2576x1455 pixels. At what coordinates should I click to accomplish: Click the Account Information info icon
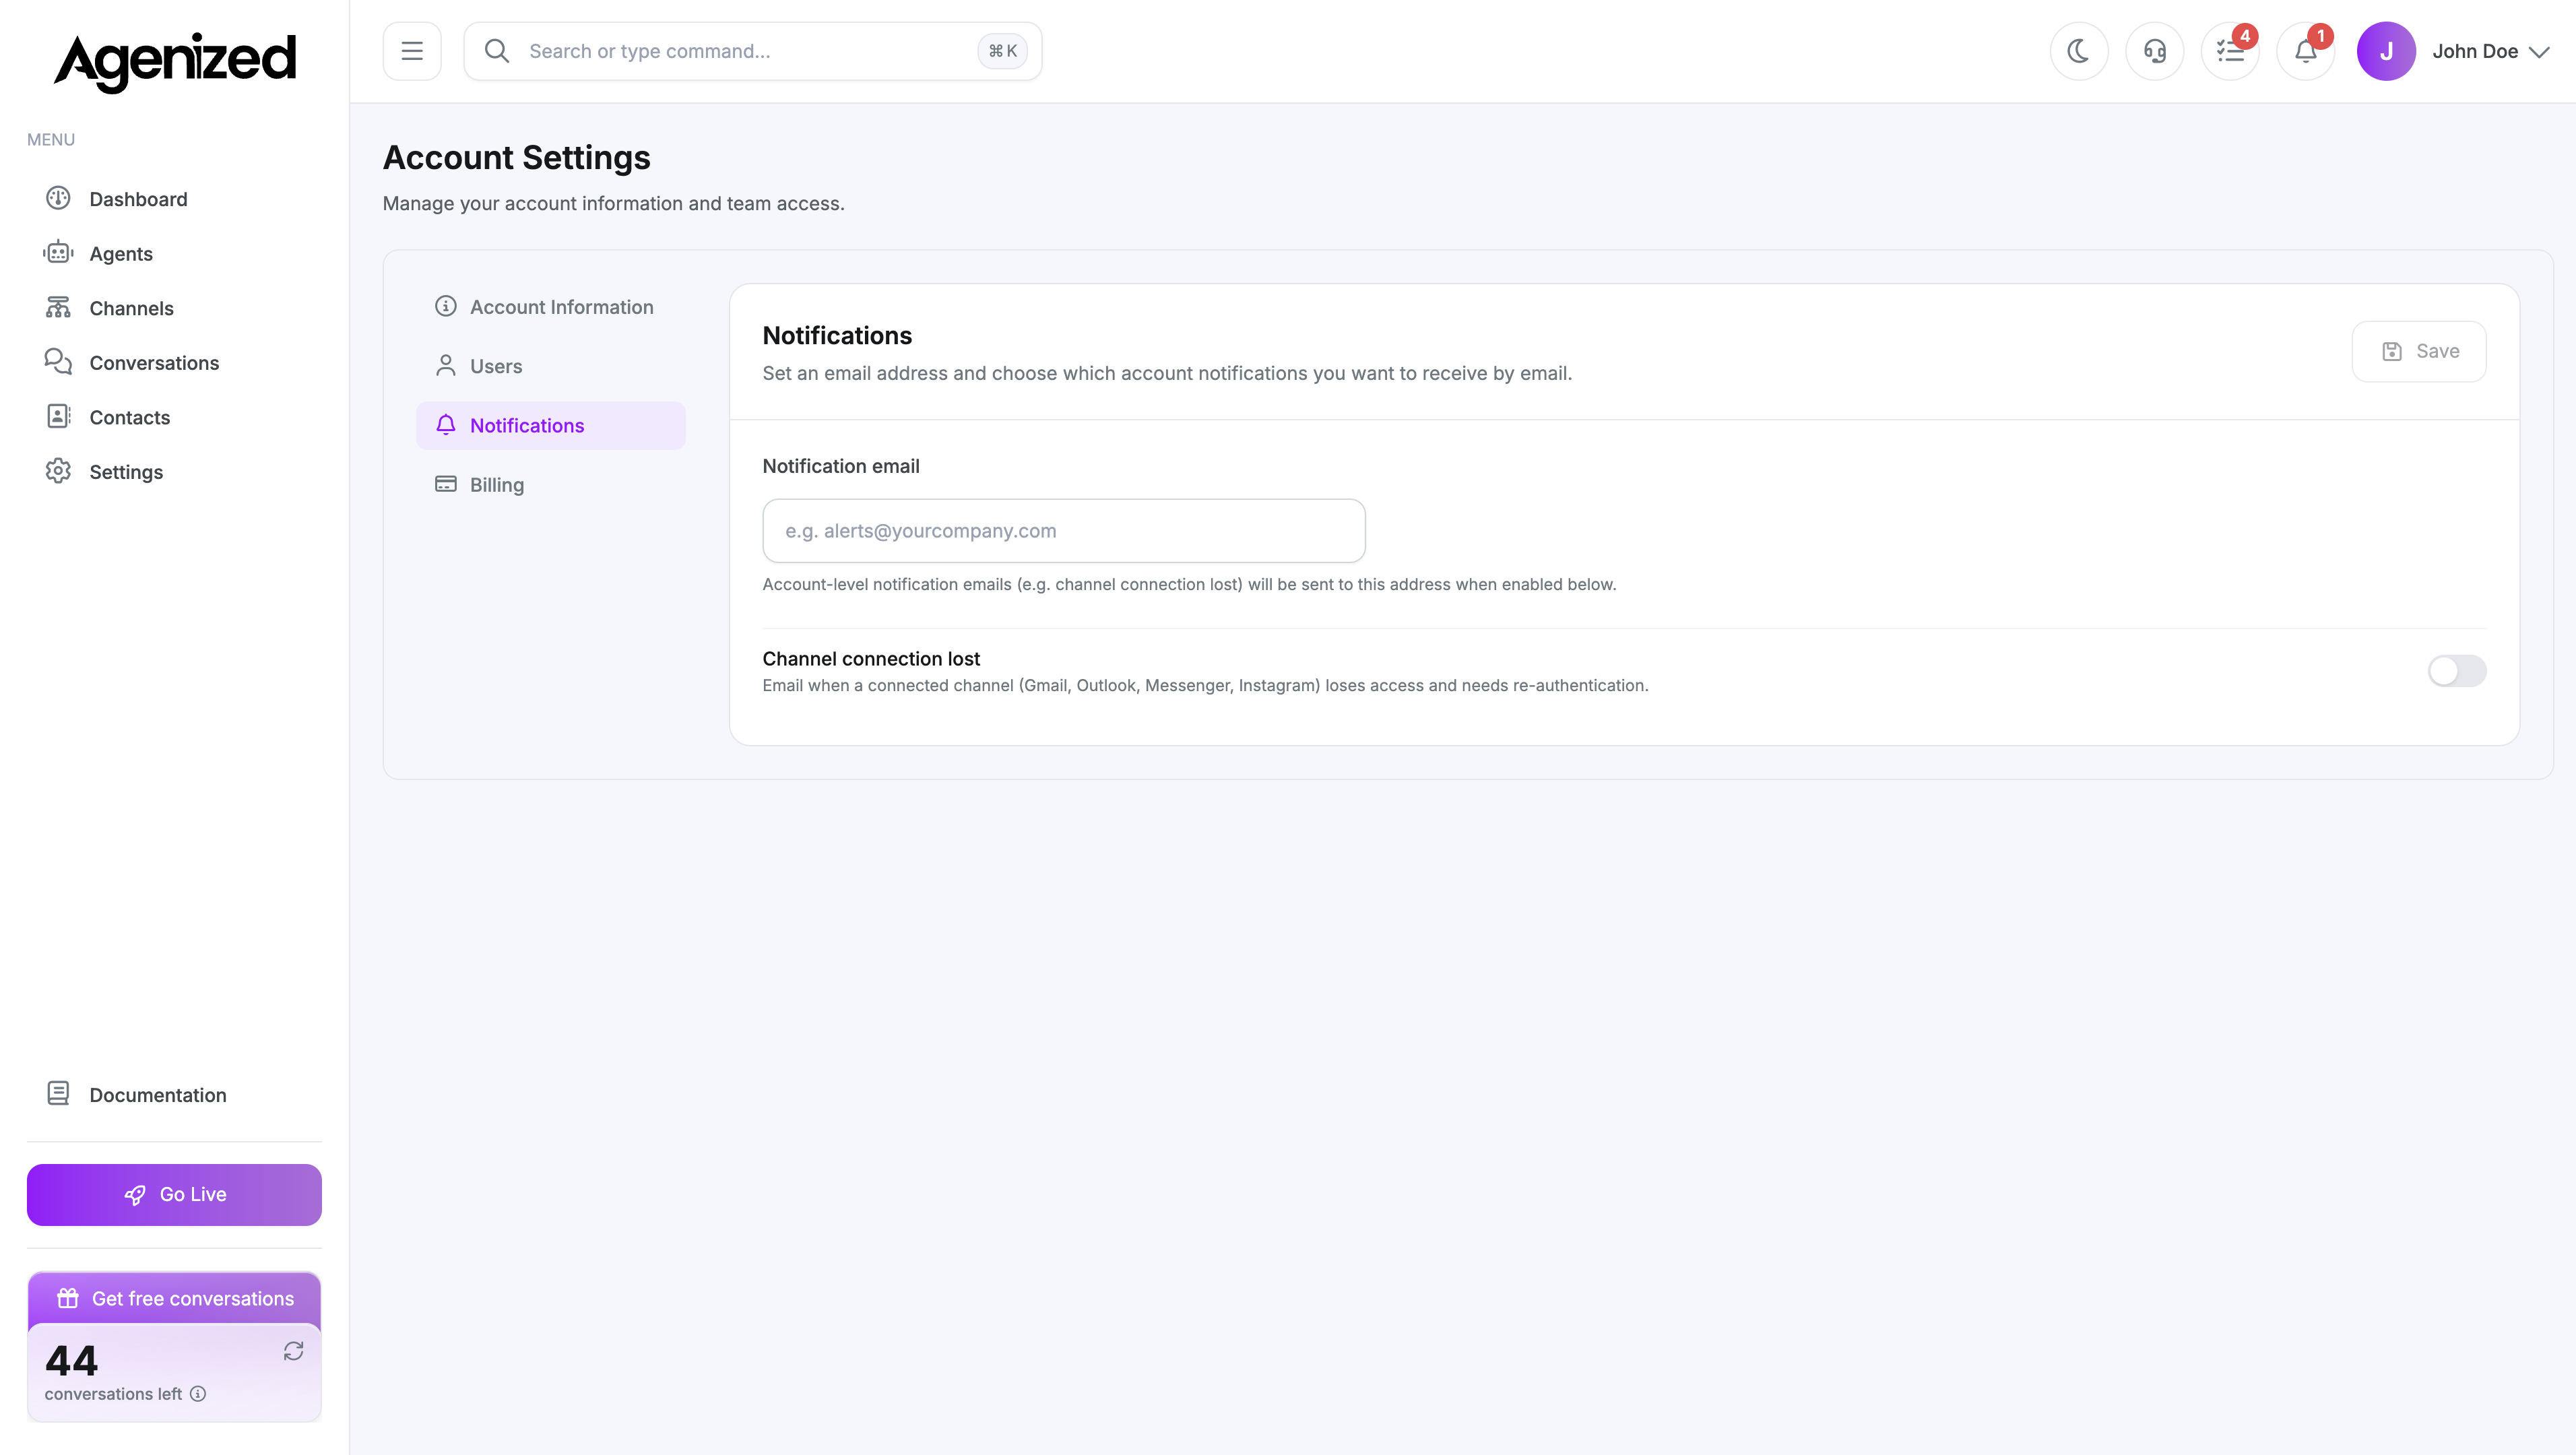click(446, 306)
